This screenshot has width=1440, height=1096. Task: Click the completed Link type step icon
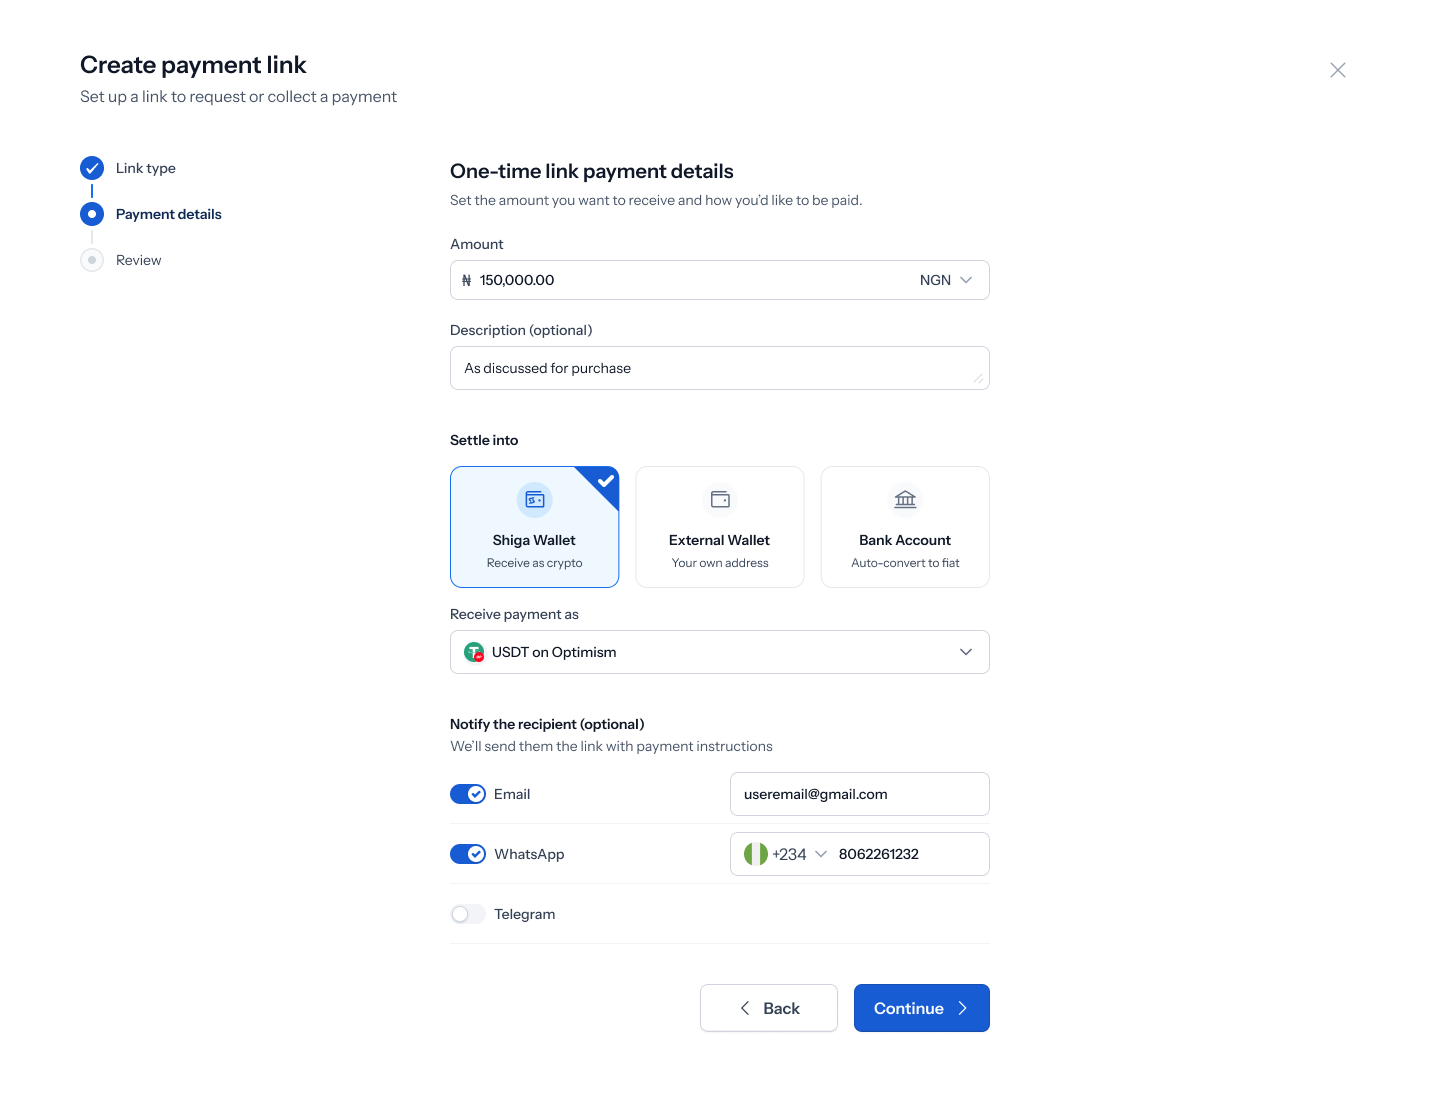pyautogui.click(x=92, y=168)
